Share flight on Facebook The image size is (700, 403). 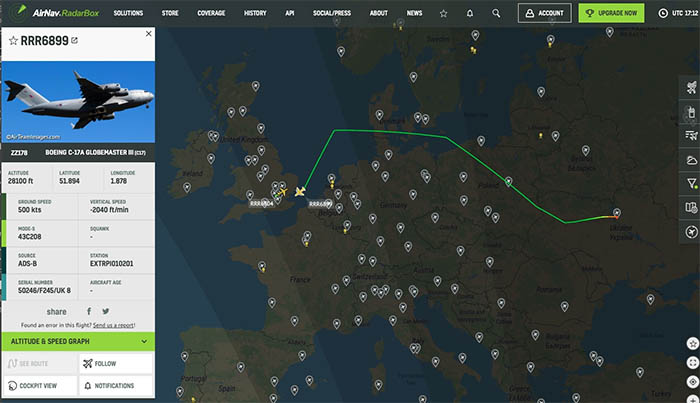89,311
